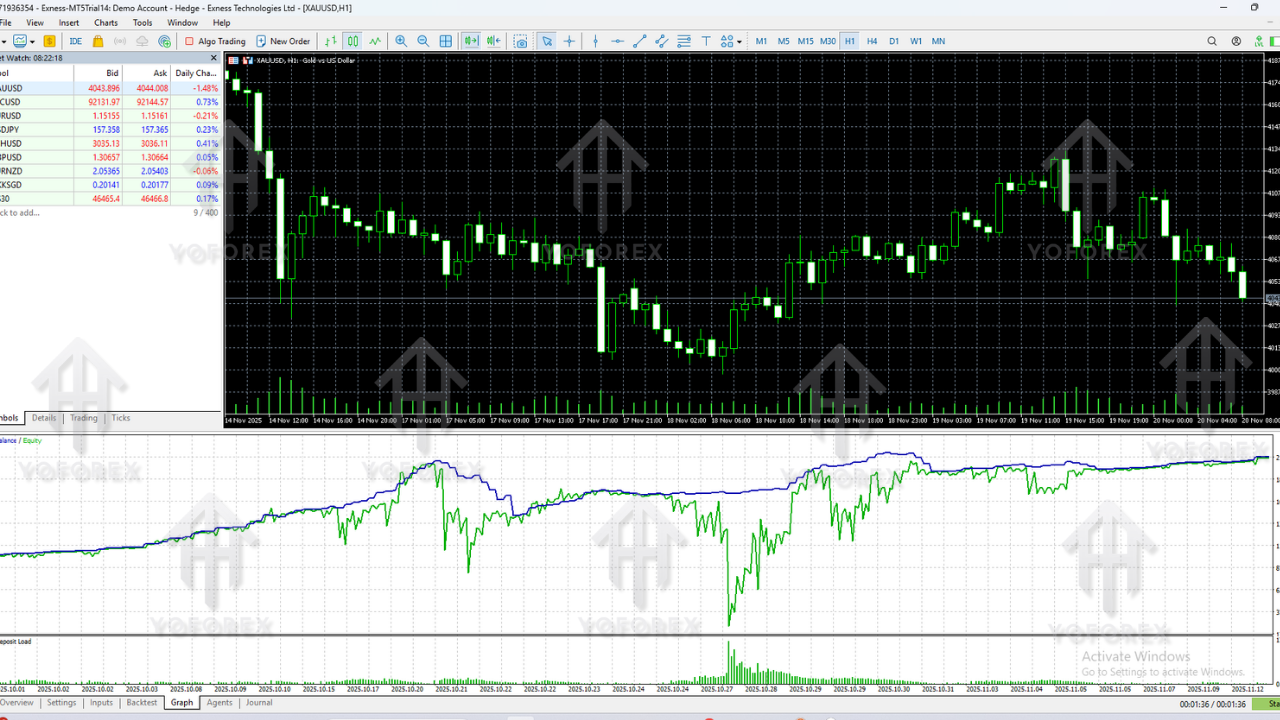1280x720 pixels.
Task: Click the New Order button
Action: point(283,41)
